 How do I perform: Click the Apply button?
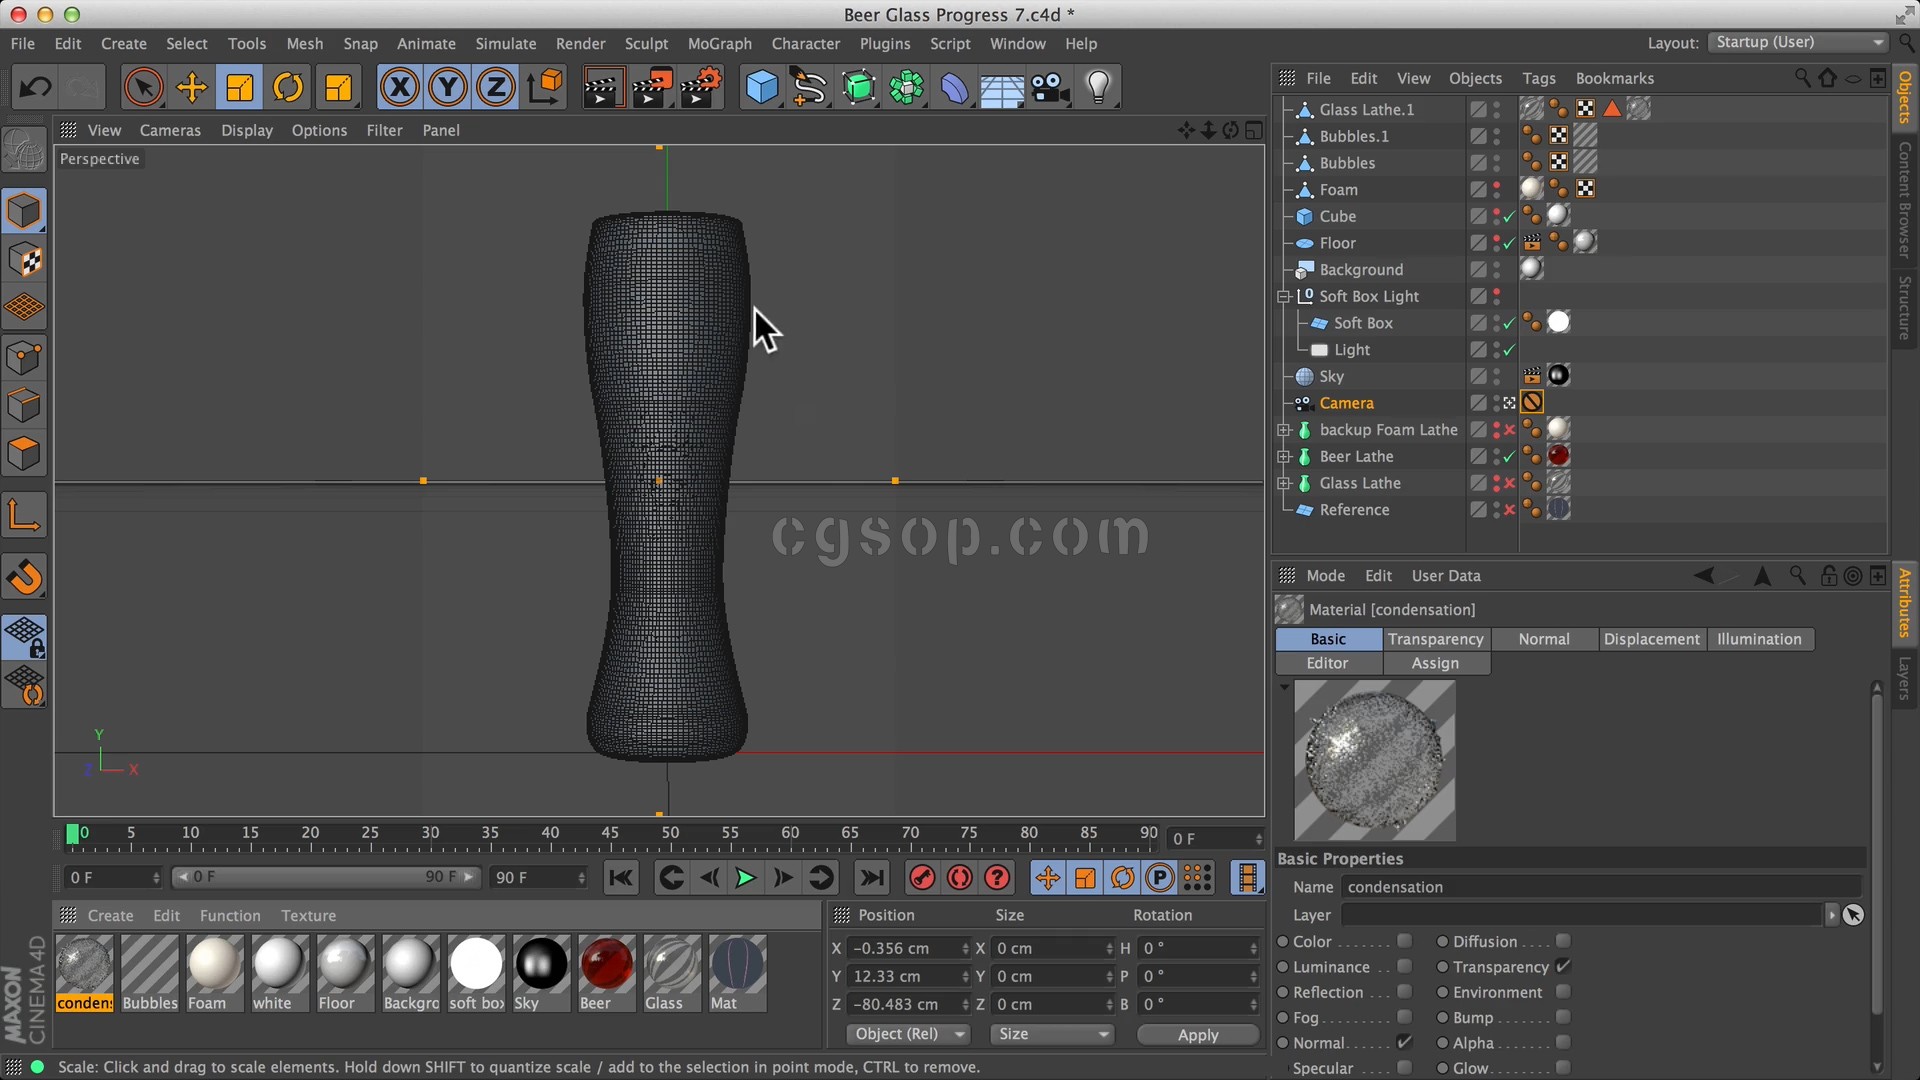point(1197,1035)
